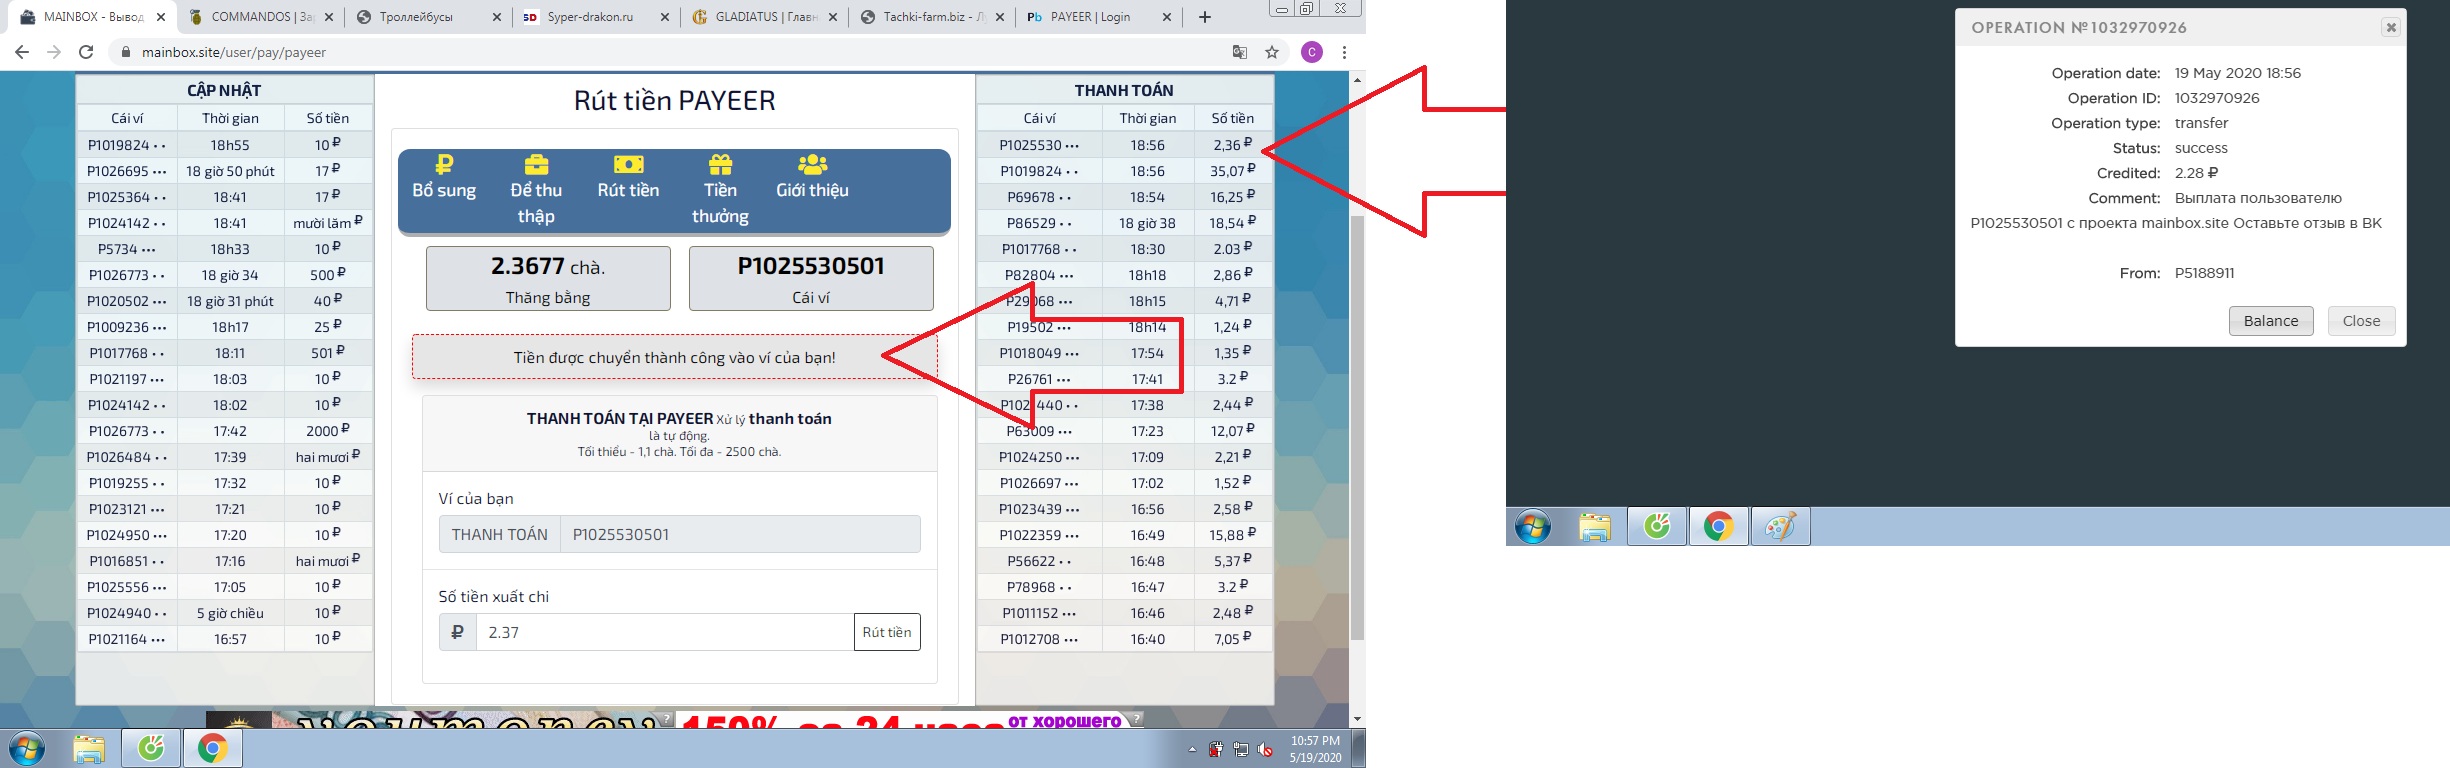Screen dimensions: 2450x768
Task: Close the MAINBOX tab
Action: pos(161,17)
